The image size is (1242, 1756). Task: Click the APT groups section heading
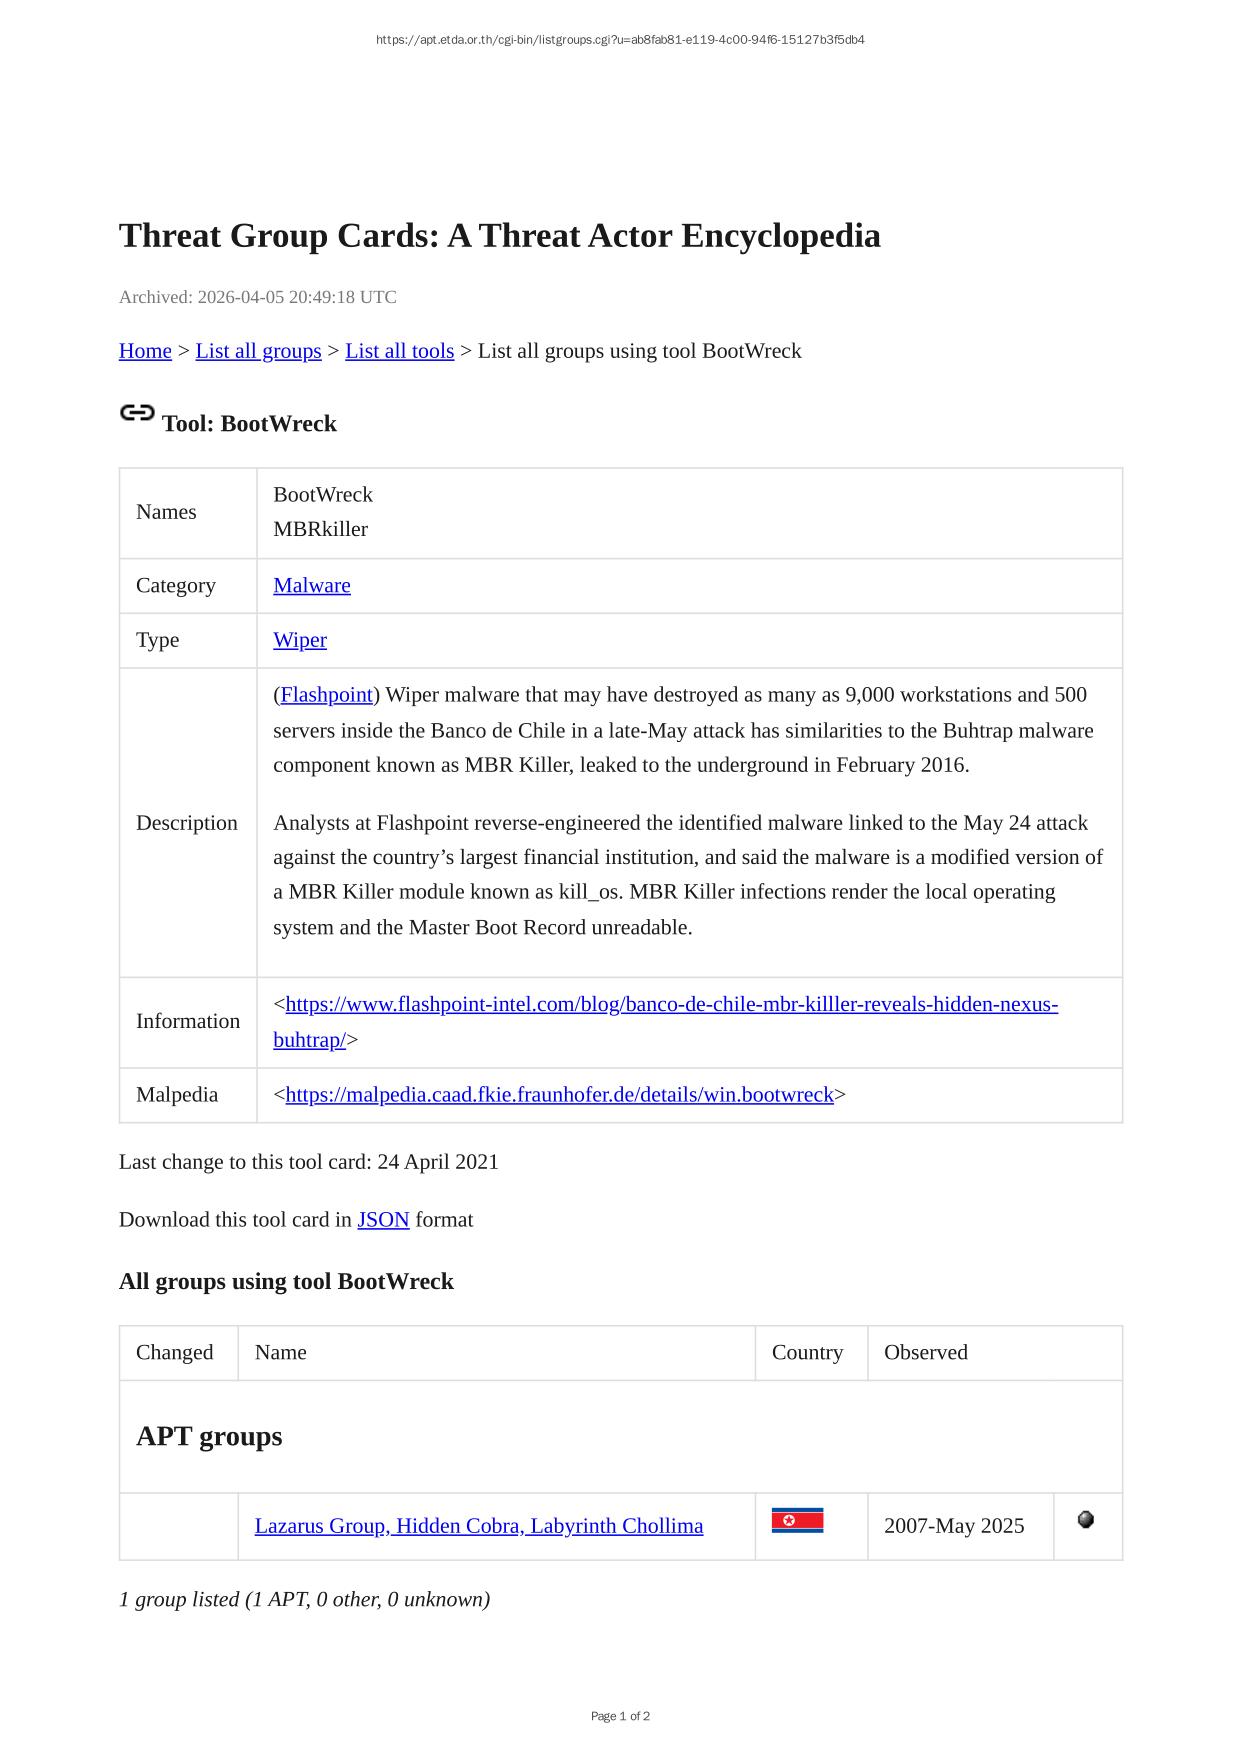point(209,1437)
